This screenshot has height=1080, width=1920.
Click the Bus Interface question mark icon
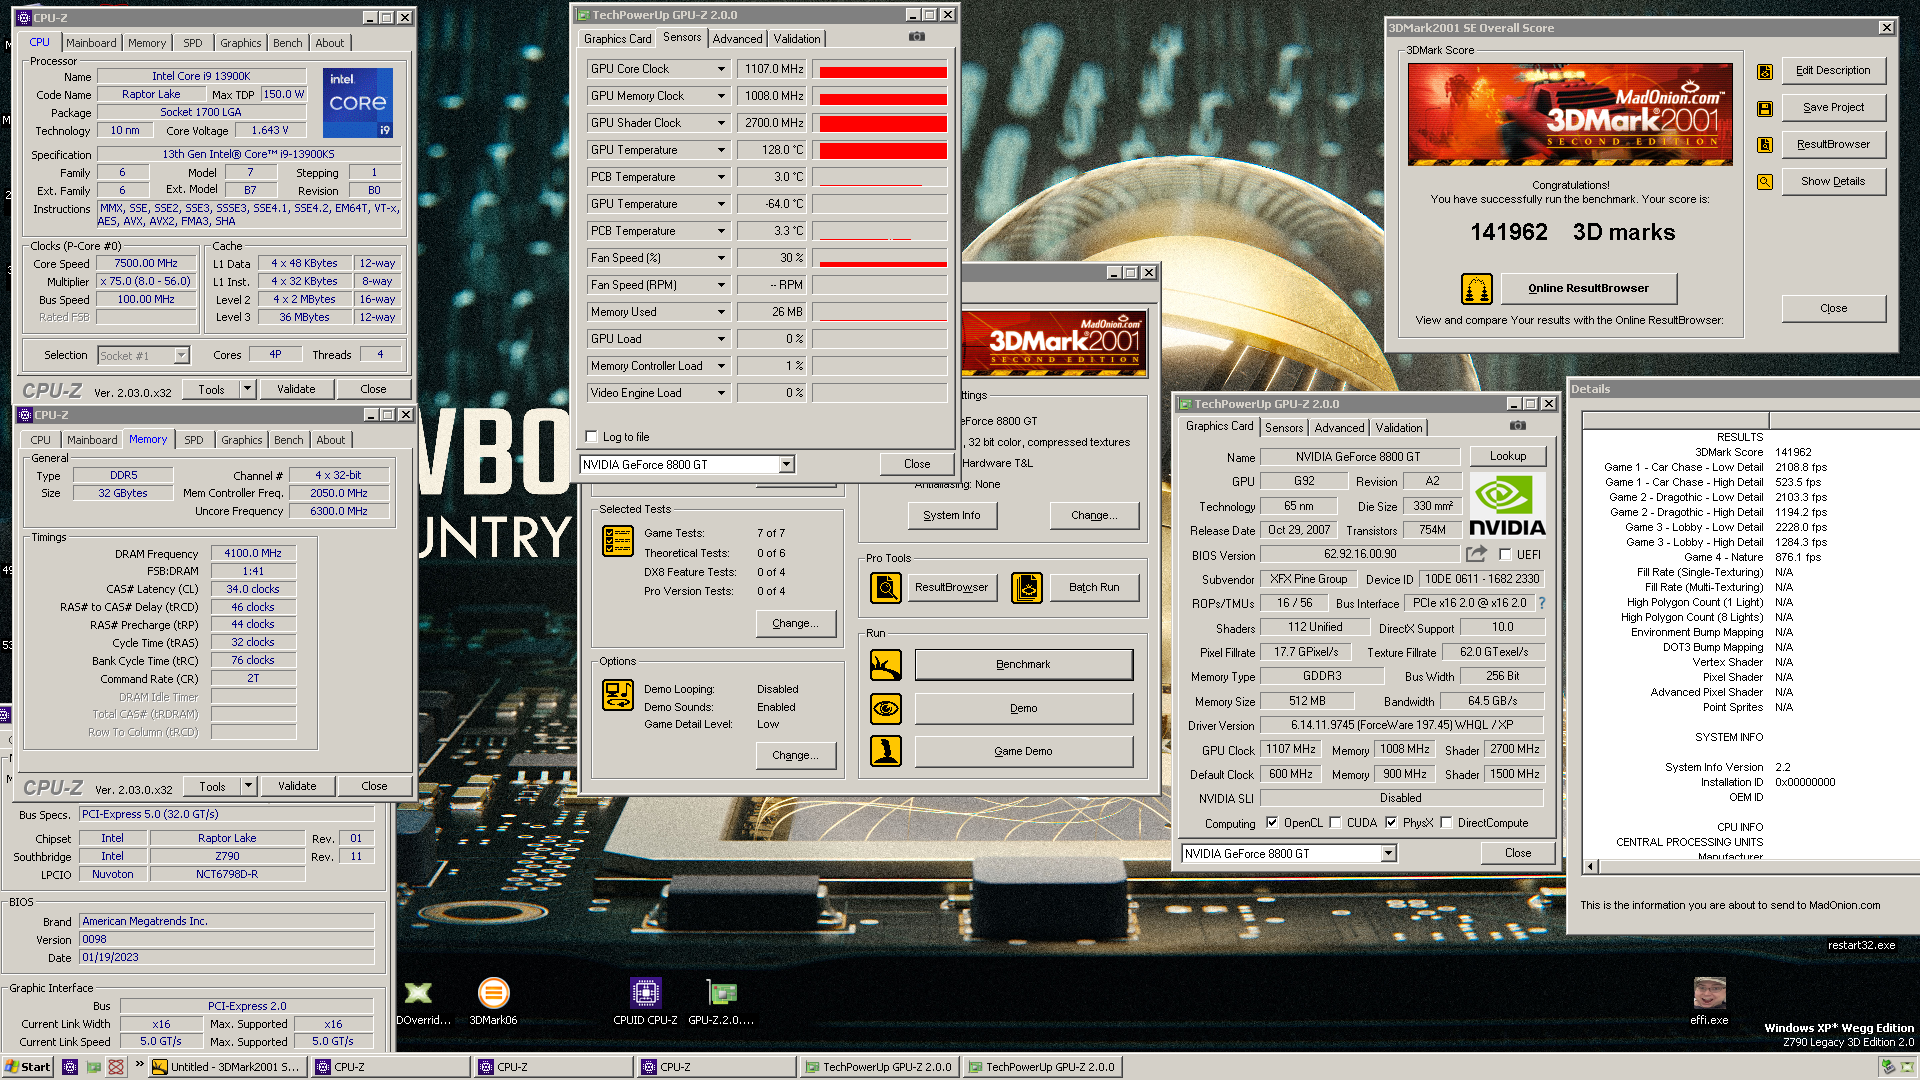[x=1542, y=603]
